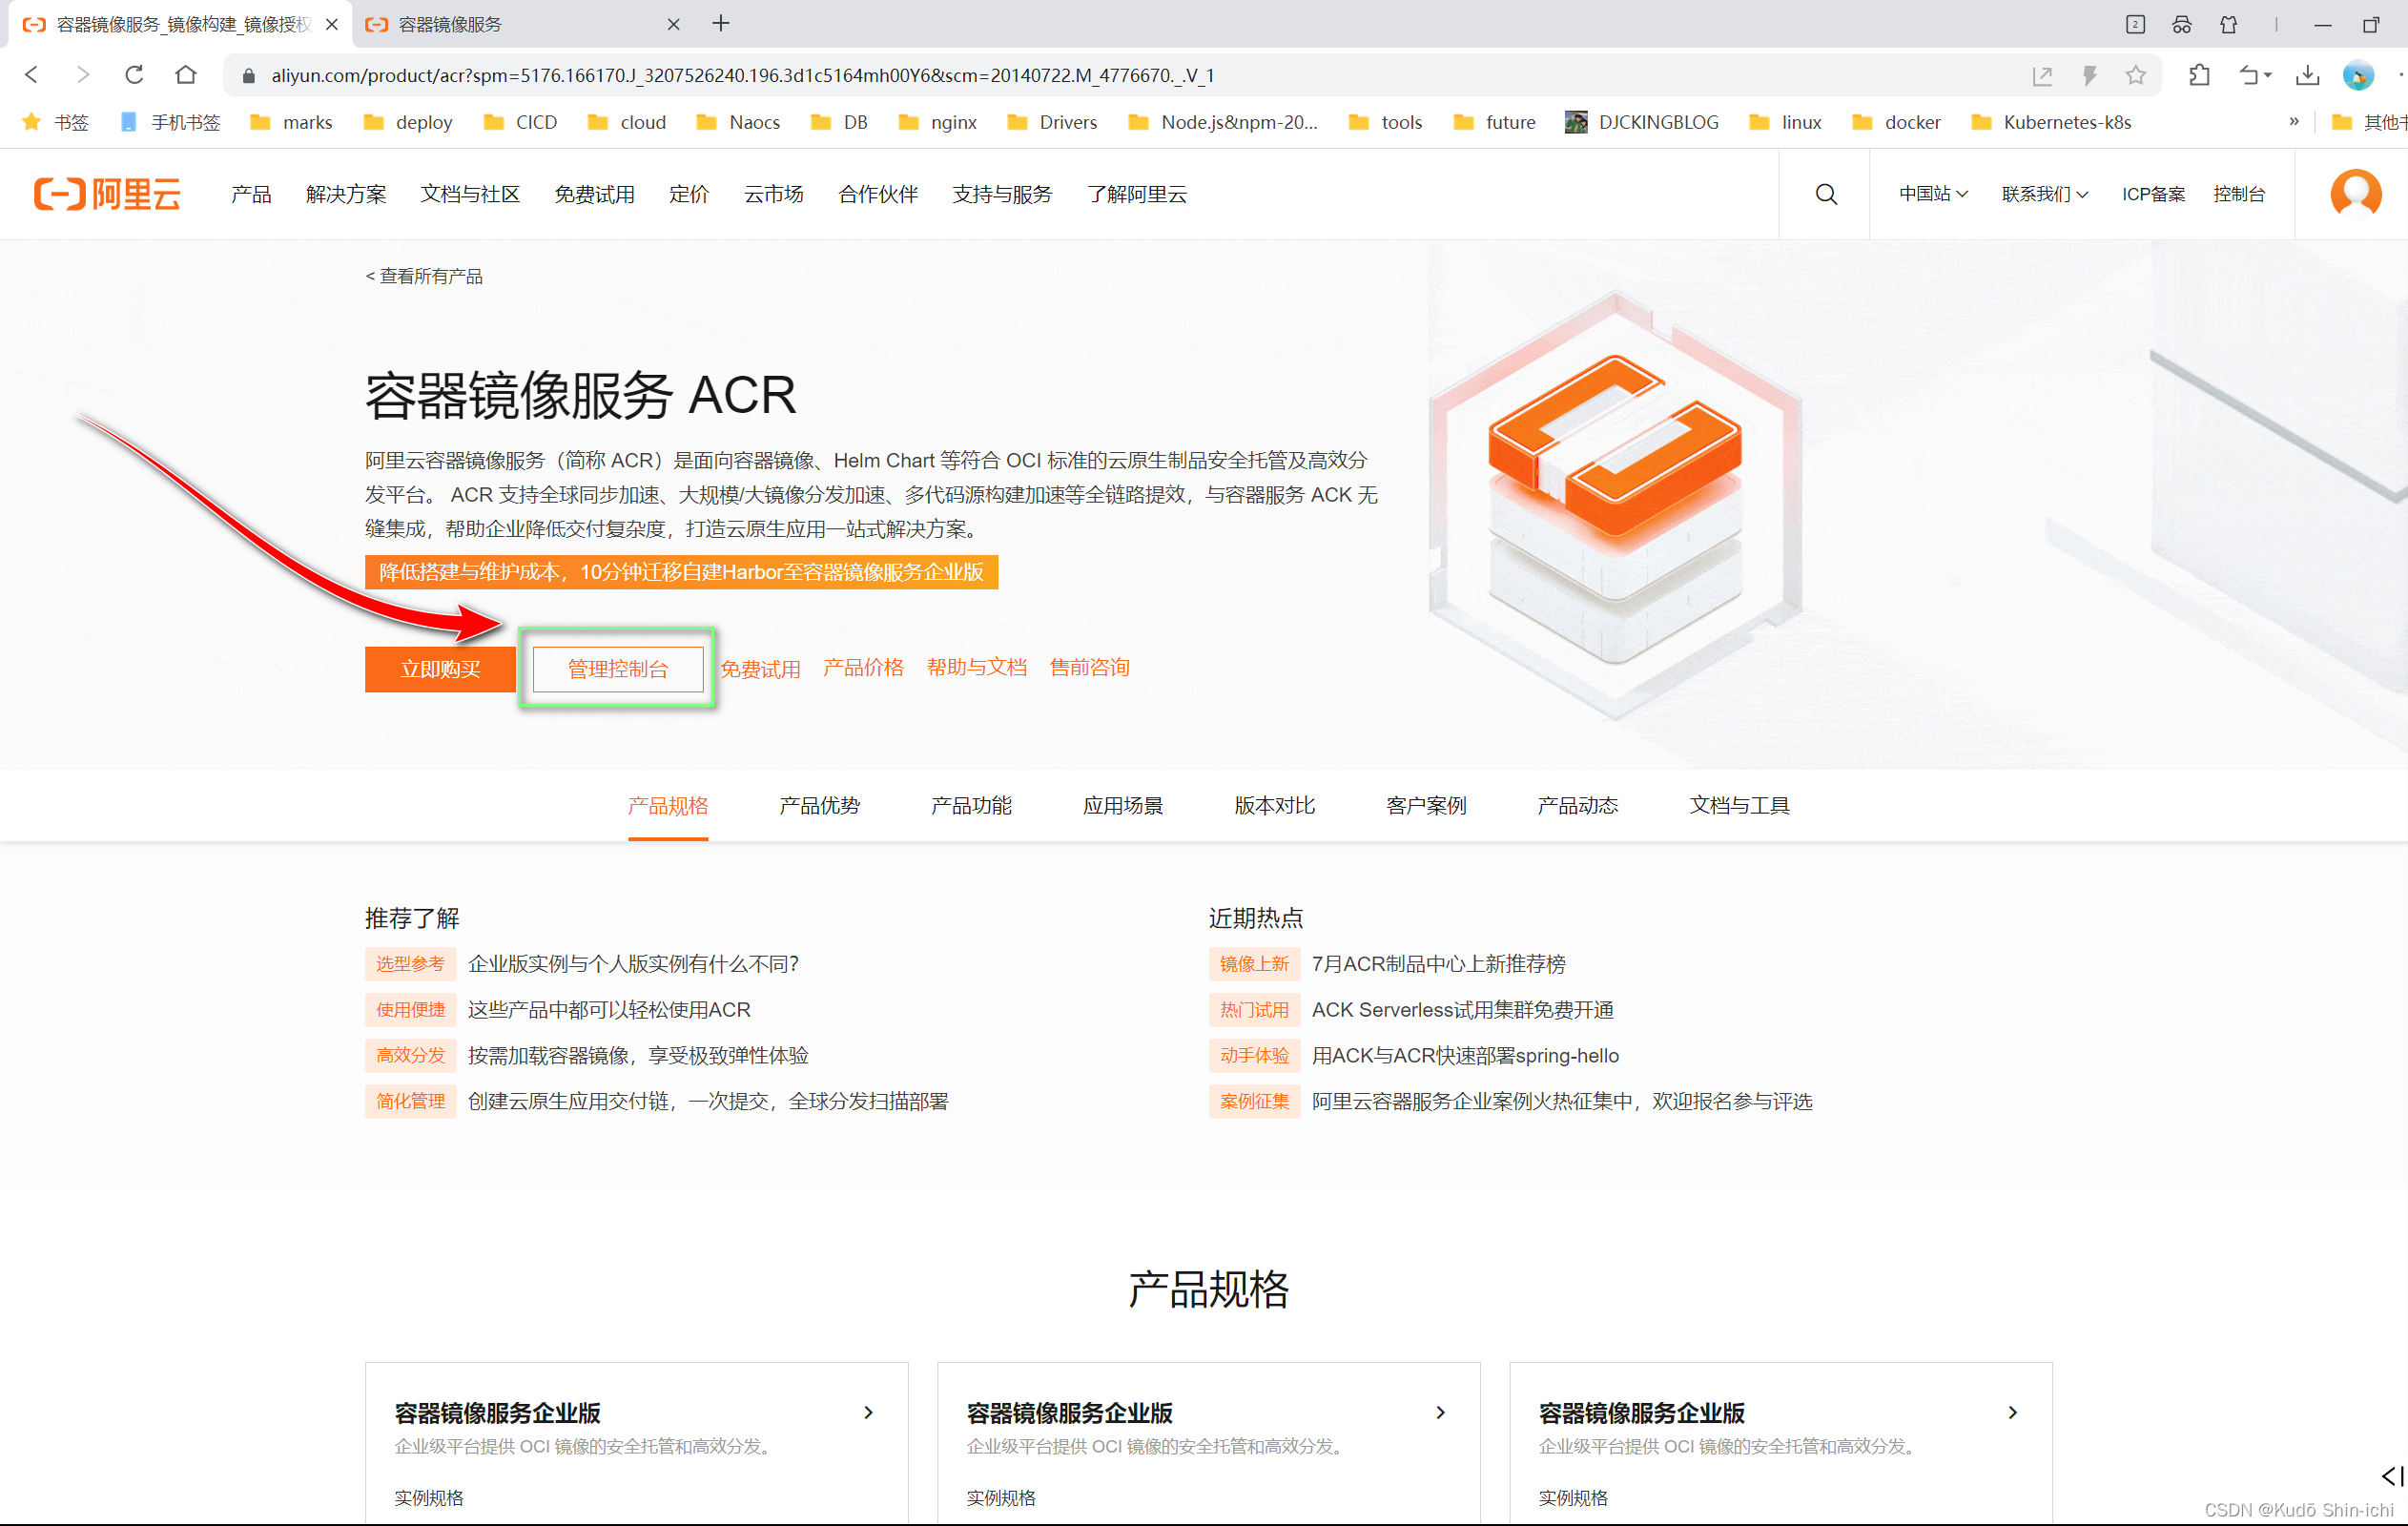
Task: Click the Aliyun logo
Action: click(108, 194)
